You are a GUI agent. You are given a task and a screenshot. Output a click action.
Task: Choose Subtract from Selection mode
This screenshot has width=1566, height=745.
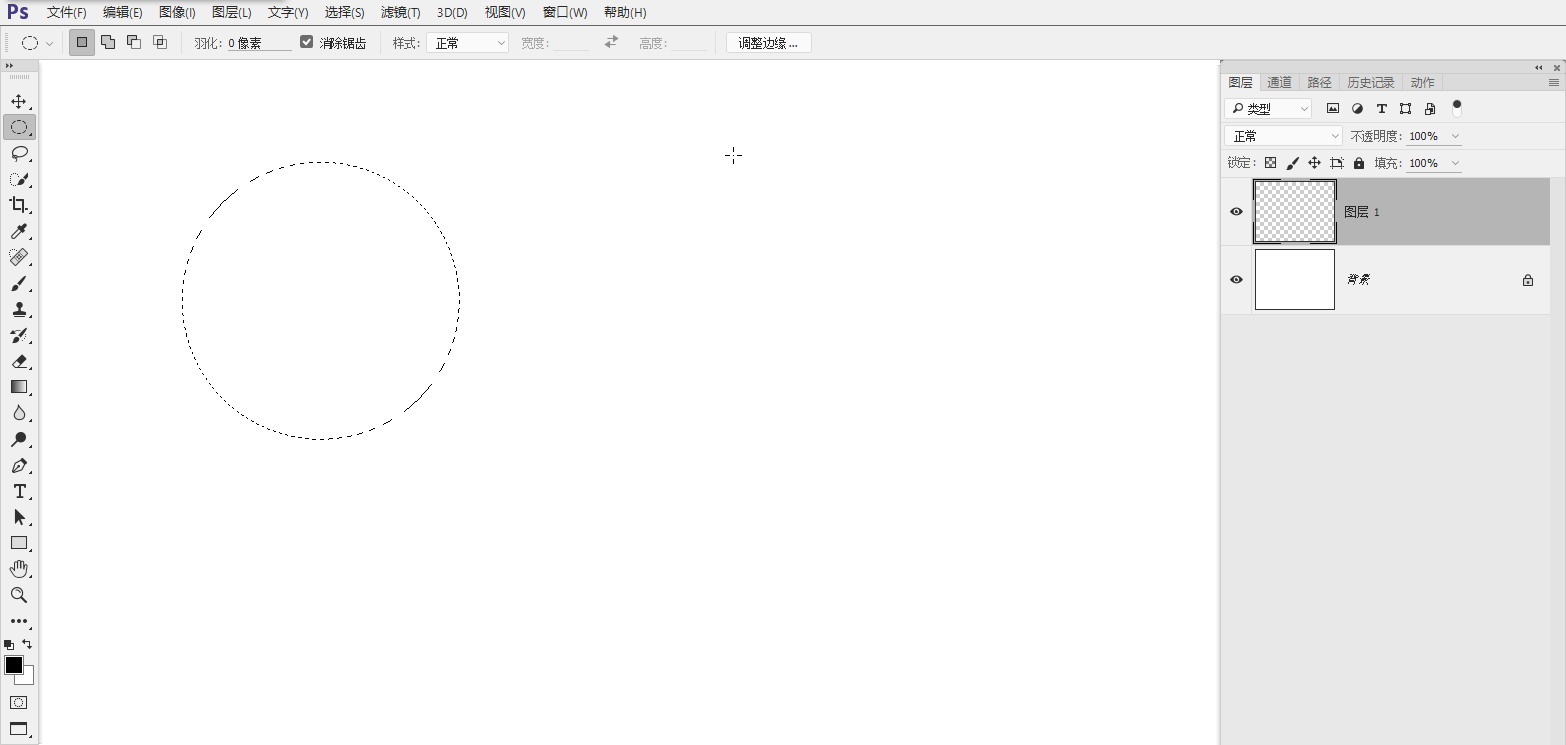click(x=134, y=42)
